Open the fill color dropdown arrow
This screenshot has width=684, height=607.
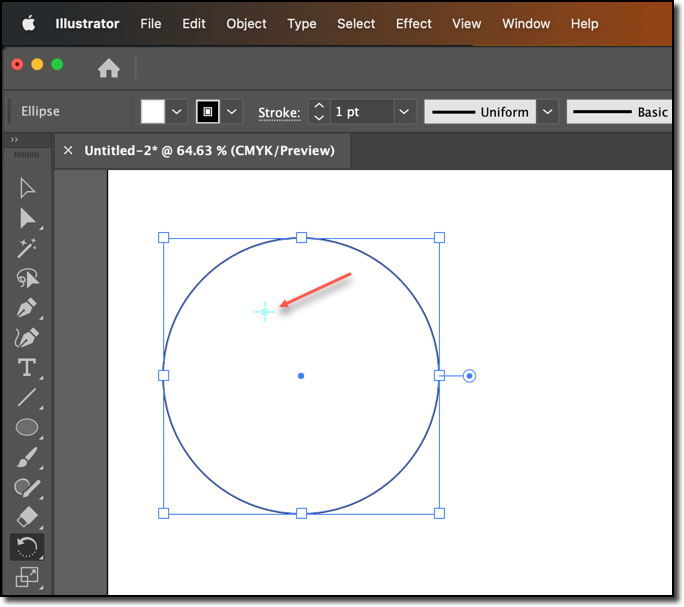pos(177,112)
